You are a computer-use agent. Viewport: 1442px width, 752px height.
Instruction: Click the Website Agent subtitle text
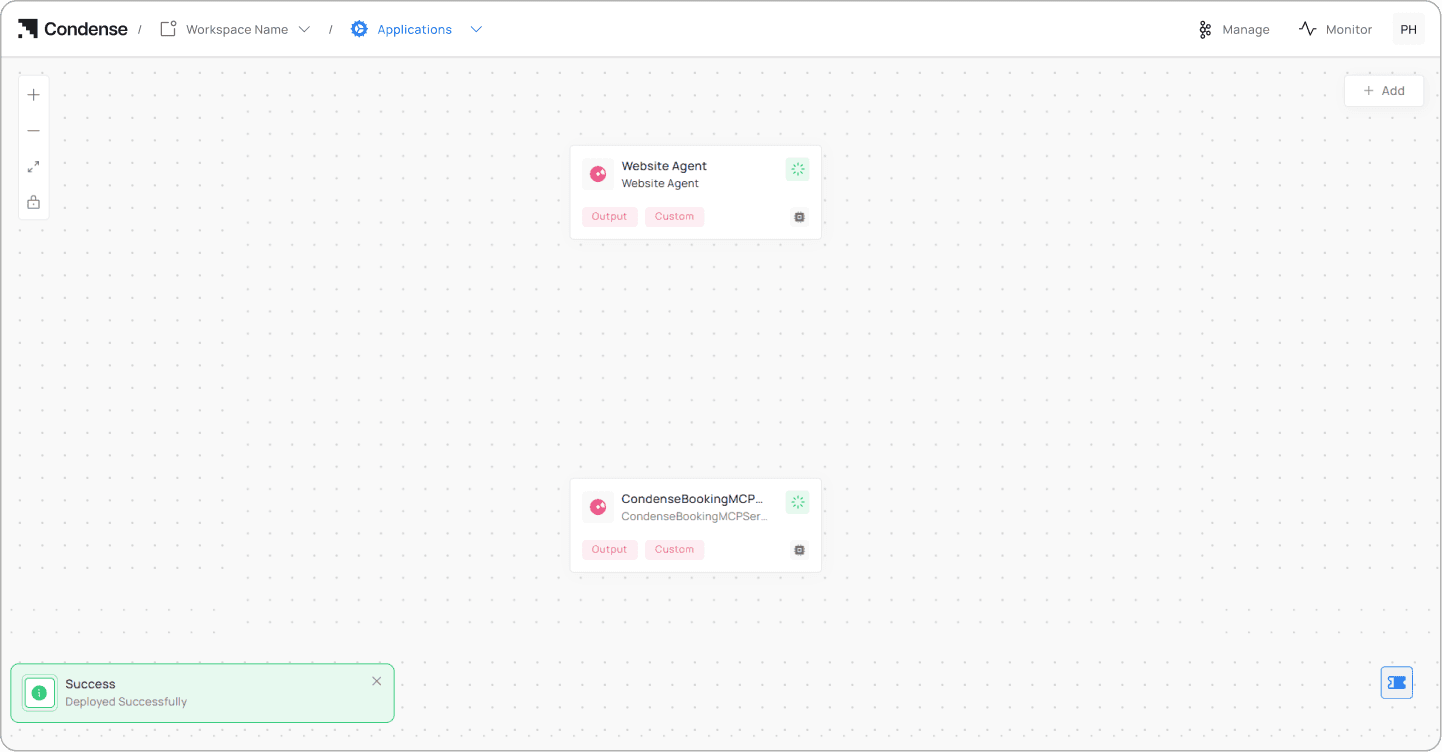click(x=660, y=184)
